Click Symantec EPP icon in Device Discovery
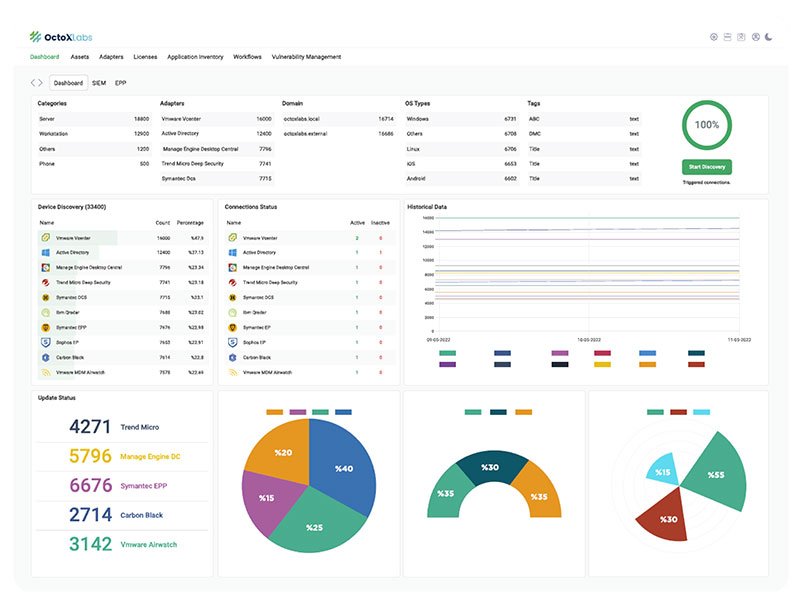Screen dimensions: 800x592 point(45,327)
